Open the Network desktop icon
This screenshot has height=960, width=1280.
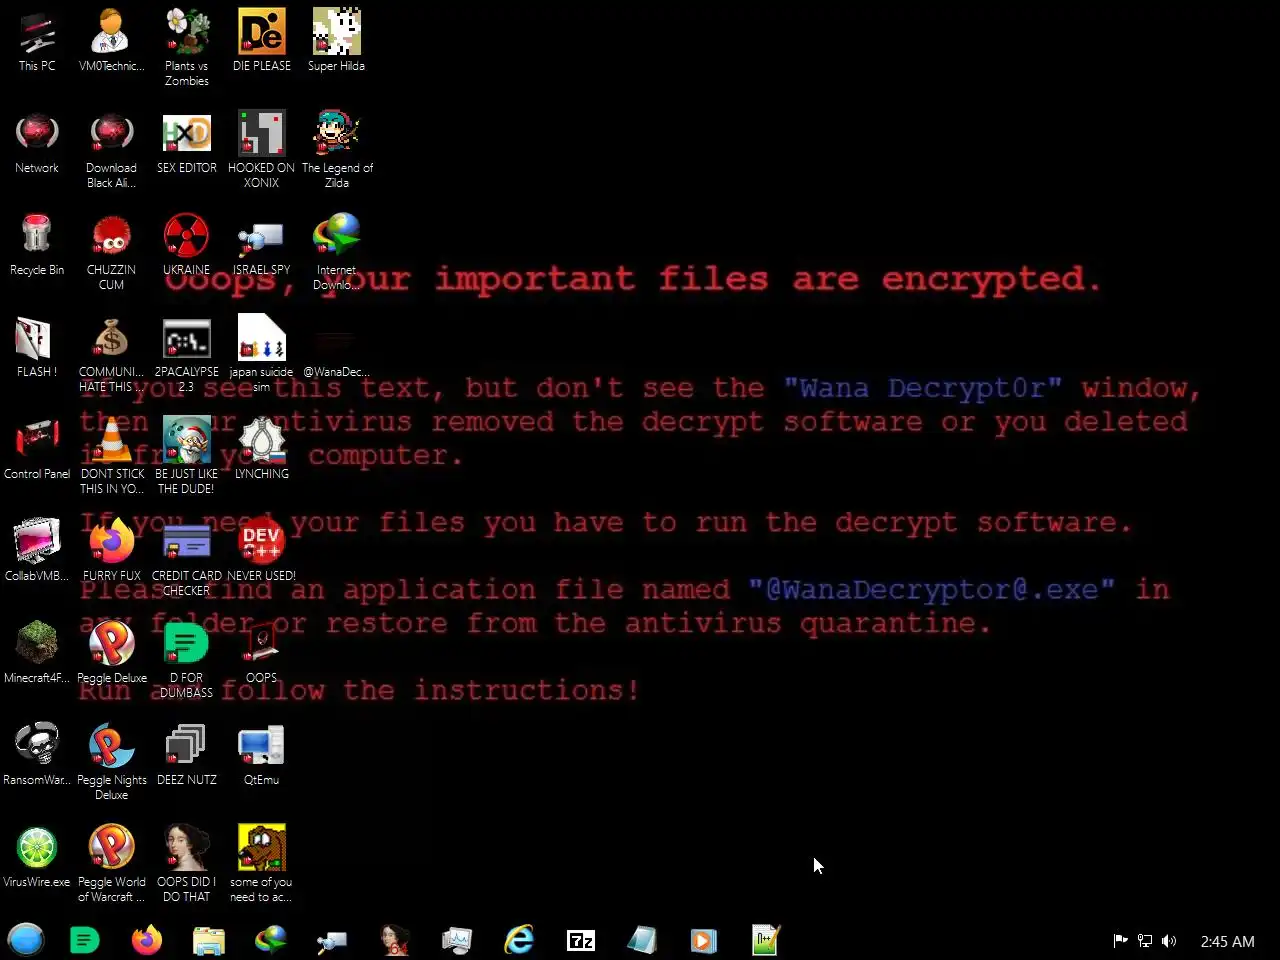coord(37,142)
